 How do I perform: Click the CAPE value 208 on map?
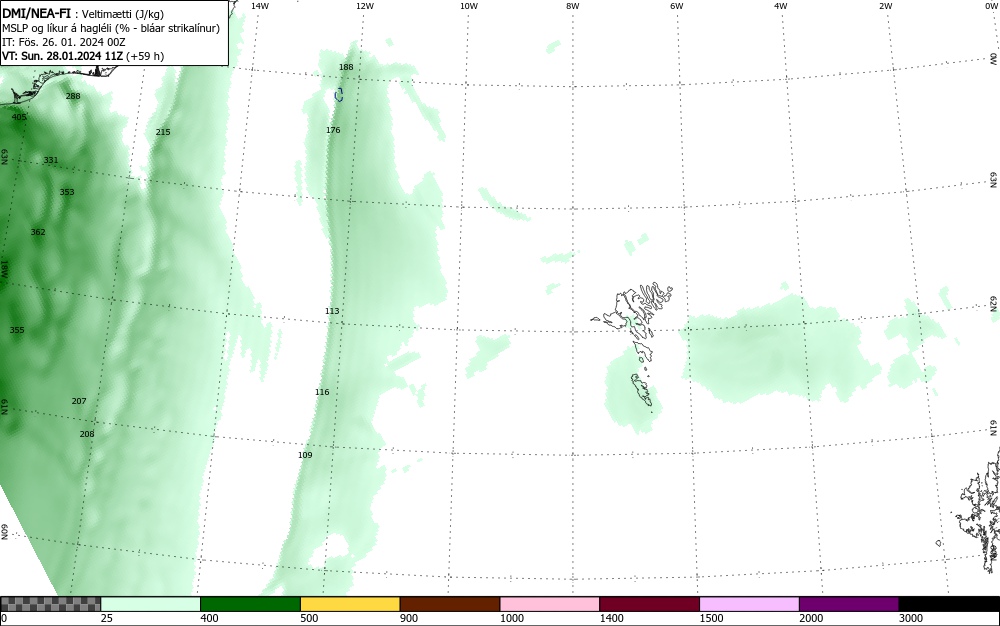pyautogui.click(x=87, y=434)
